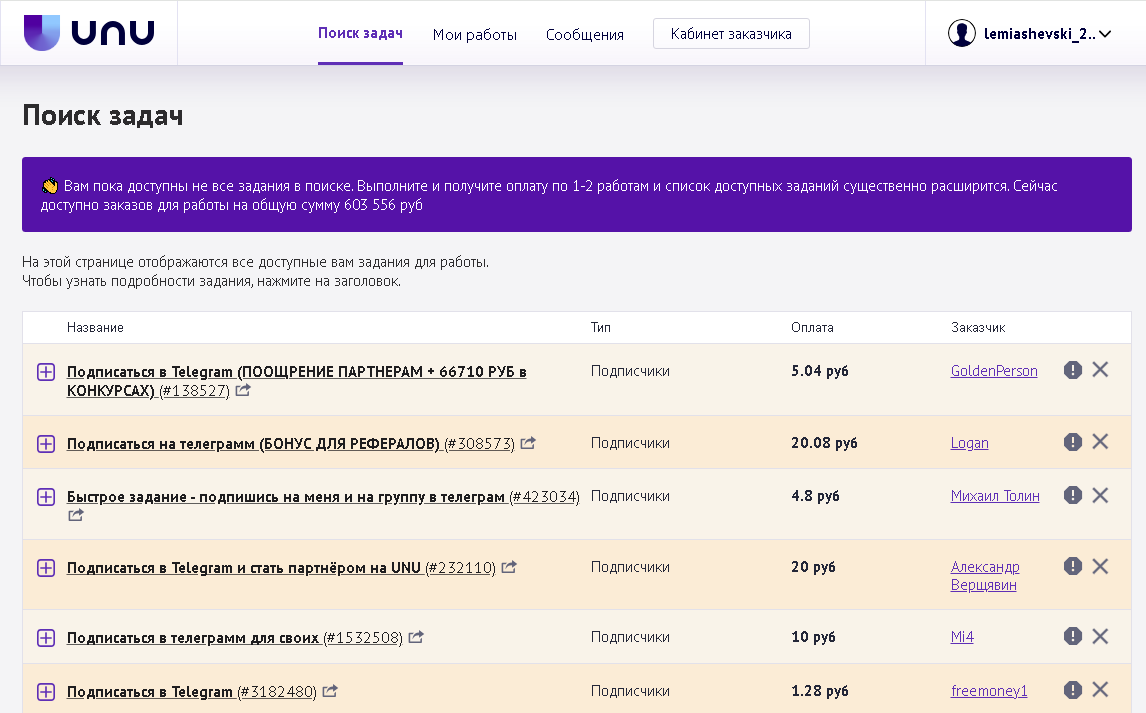
Task: Hide the GoldenPerson task with X
Action: point(1100,370)
